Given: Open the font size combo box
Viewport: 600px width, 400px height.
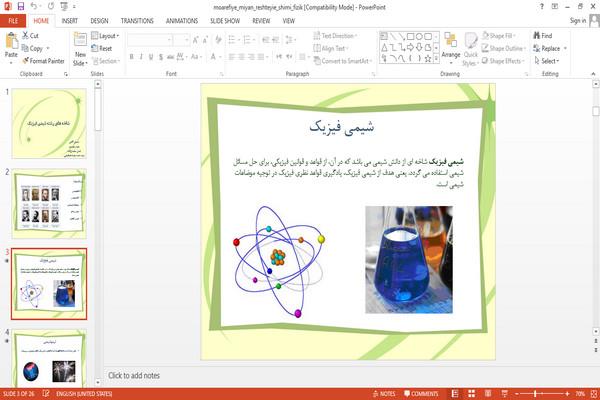Looking at the screenshot, I should 181,39.
